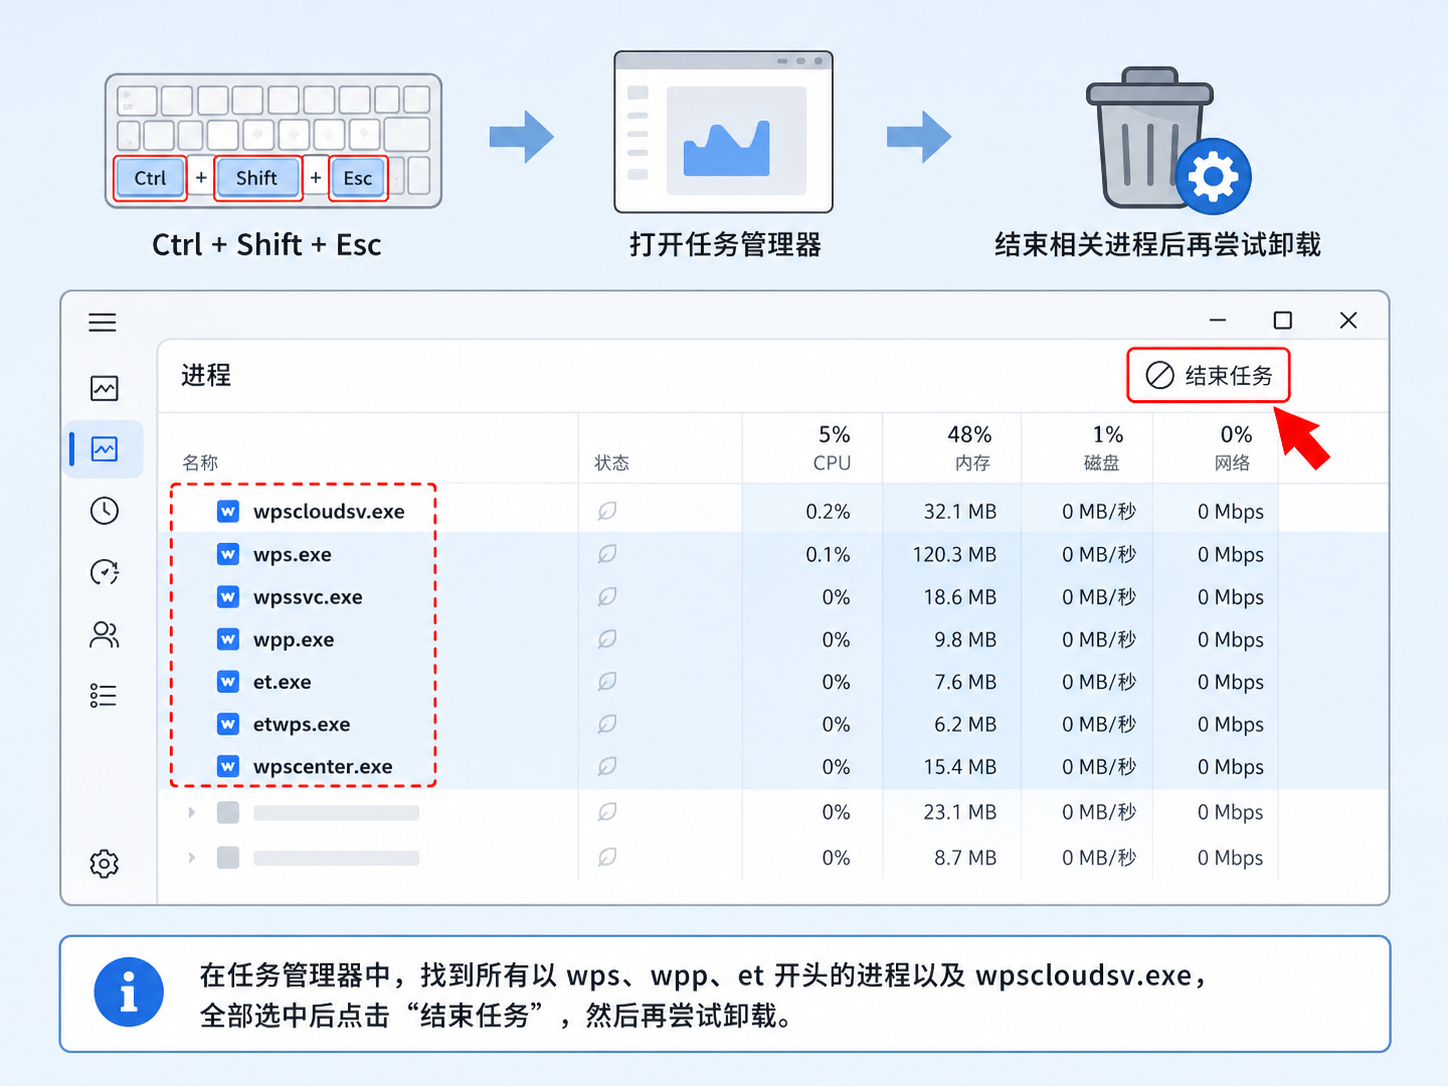This screenshot has height=1086, width=1448.
Task: Maximize the Task Manager window
Action: [x=1283, y=320]
